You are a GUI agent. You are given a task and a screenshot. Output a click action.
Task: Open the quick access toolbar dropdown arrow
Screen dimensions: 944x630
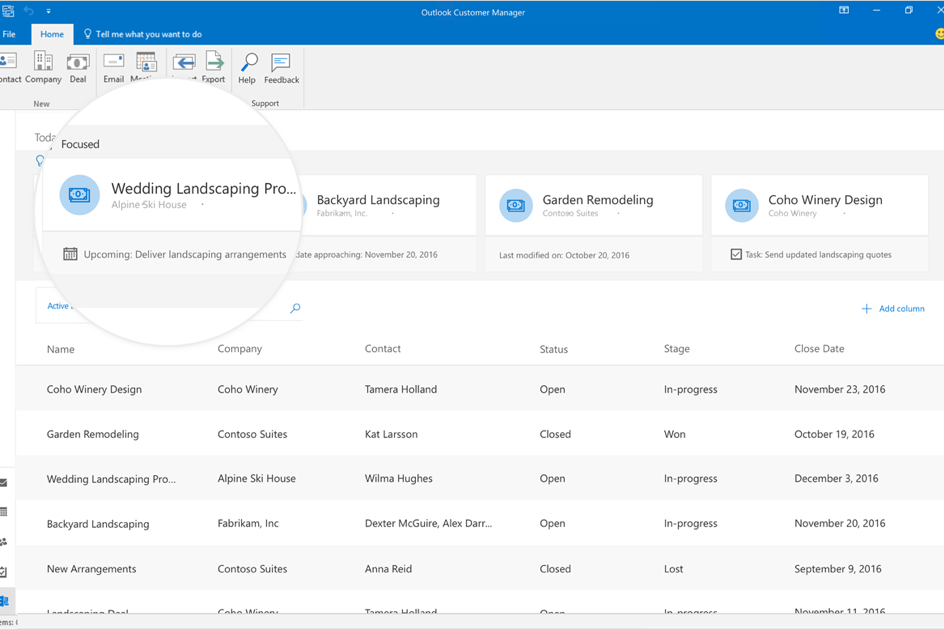click(49, 11)
